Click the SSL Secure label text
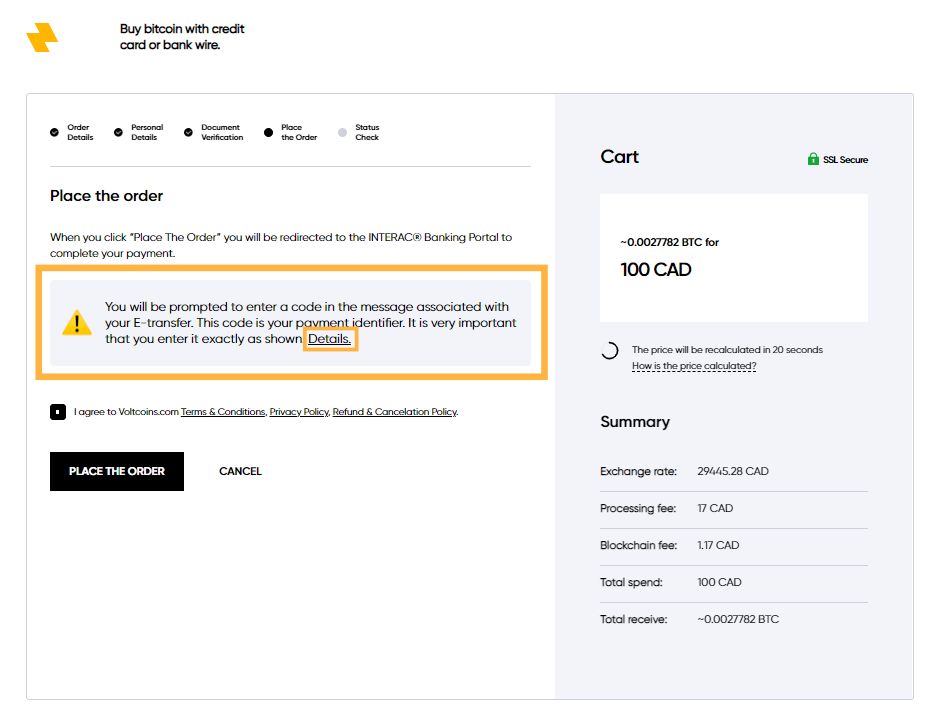This screenshot has height=708, width=925. tap(845, 160)
